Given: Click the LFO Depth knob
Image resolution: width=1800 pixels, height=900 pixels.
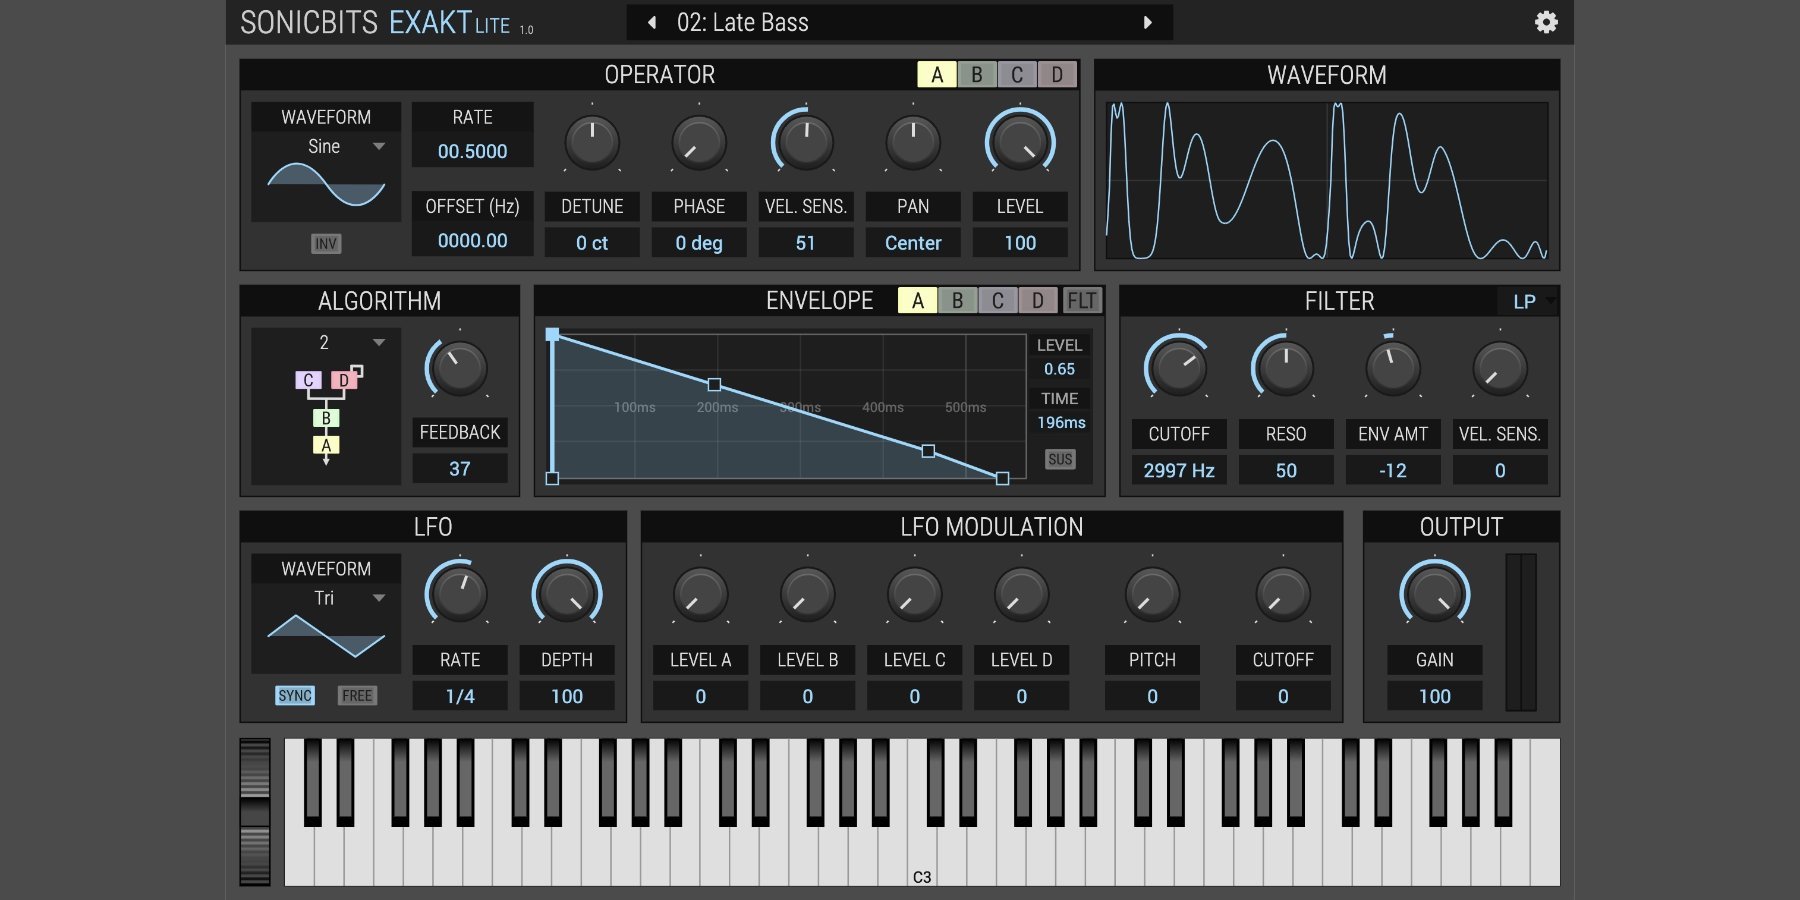Looking at the screenshot, I should tap(566, 595).
